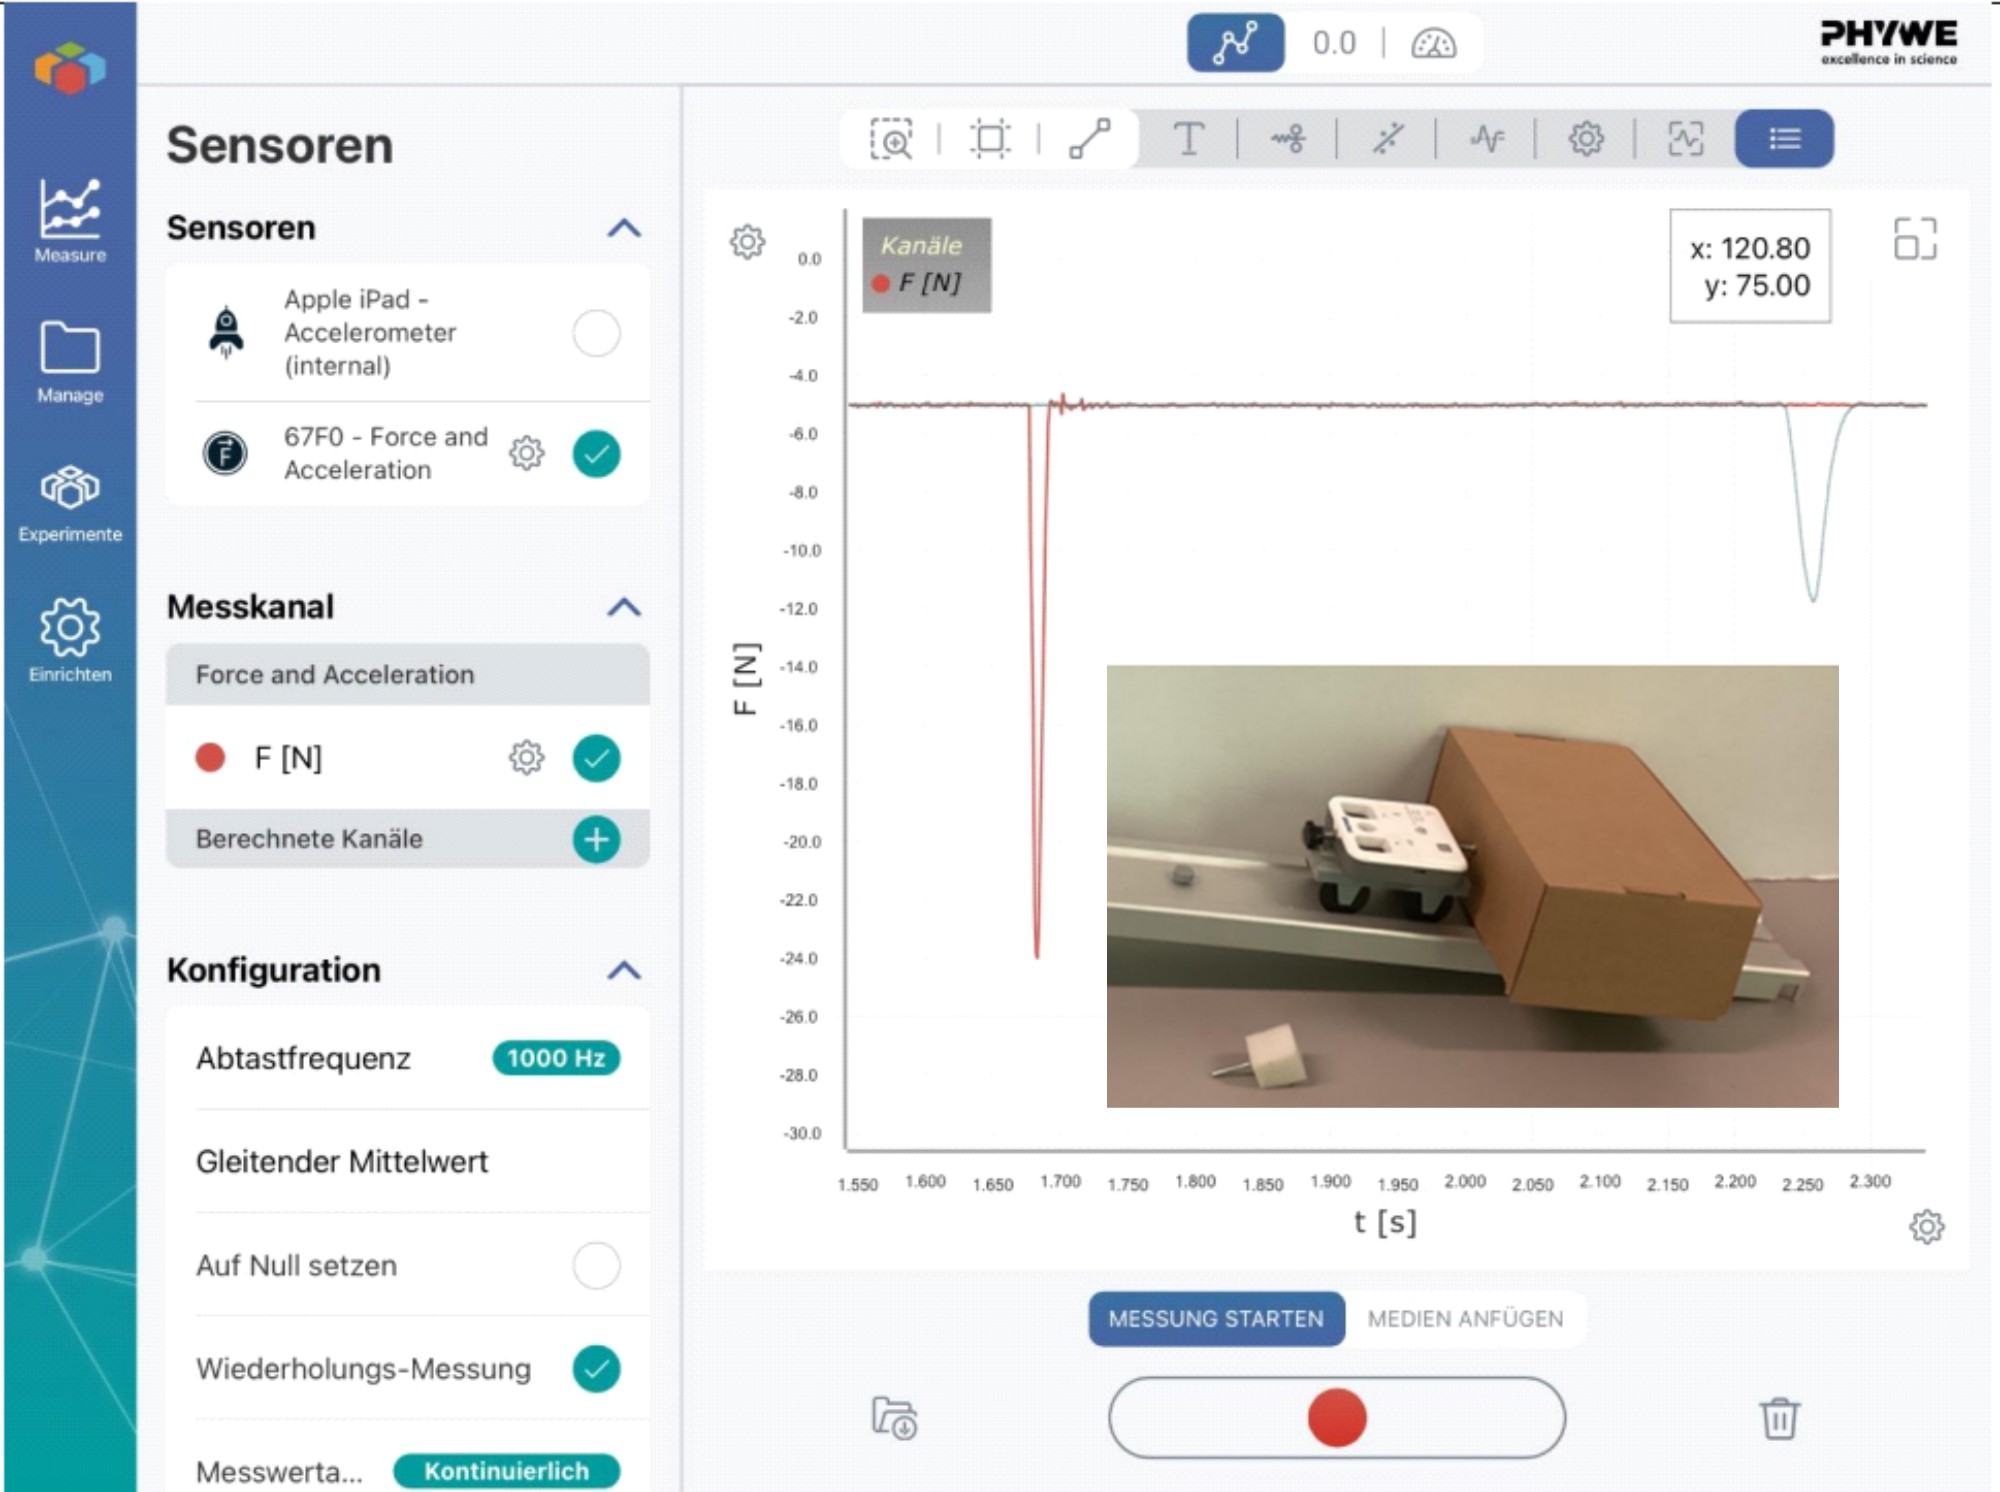
Task: Toggle Auf Null setzen option
Action: pyautogui.click(x=596, y=1265)
